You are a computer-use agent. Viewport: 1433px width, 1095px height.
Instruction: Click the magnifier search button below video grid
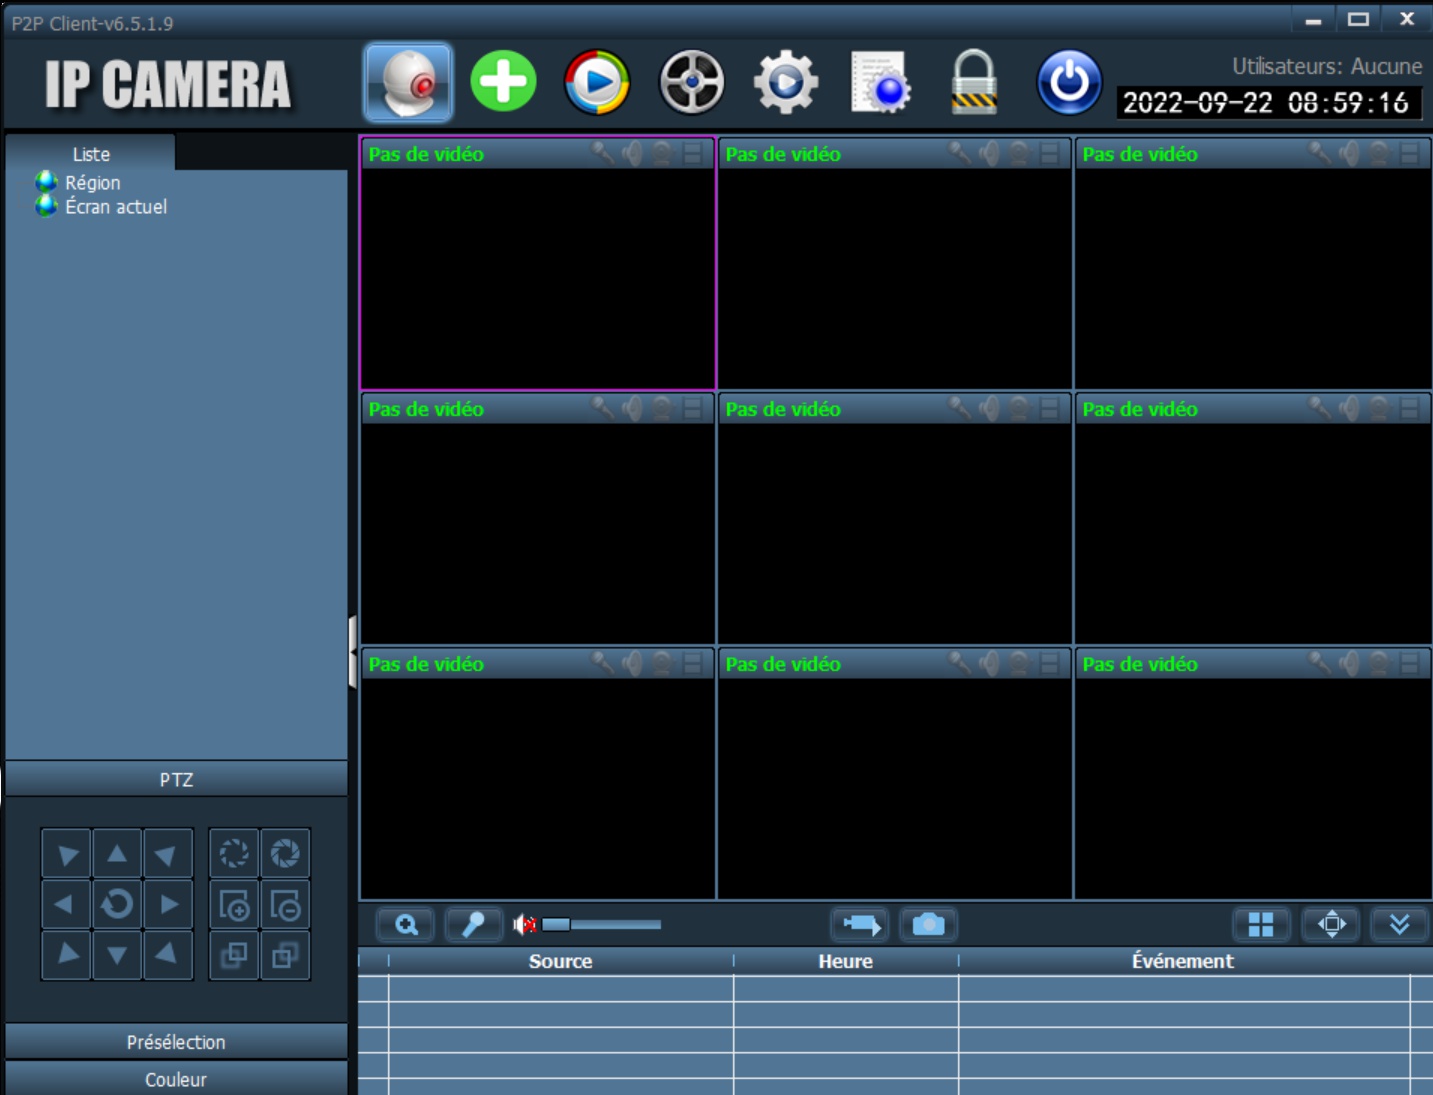[x=405, y=924]
